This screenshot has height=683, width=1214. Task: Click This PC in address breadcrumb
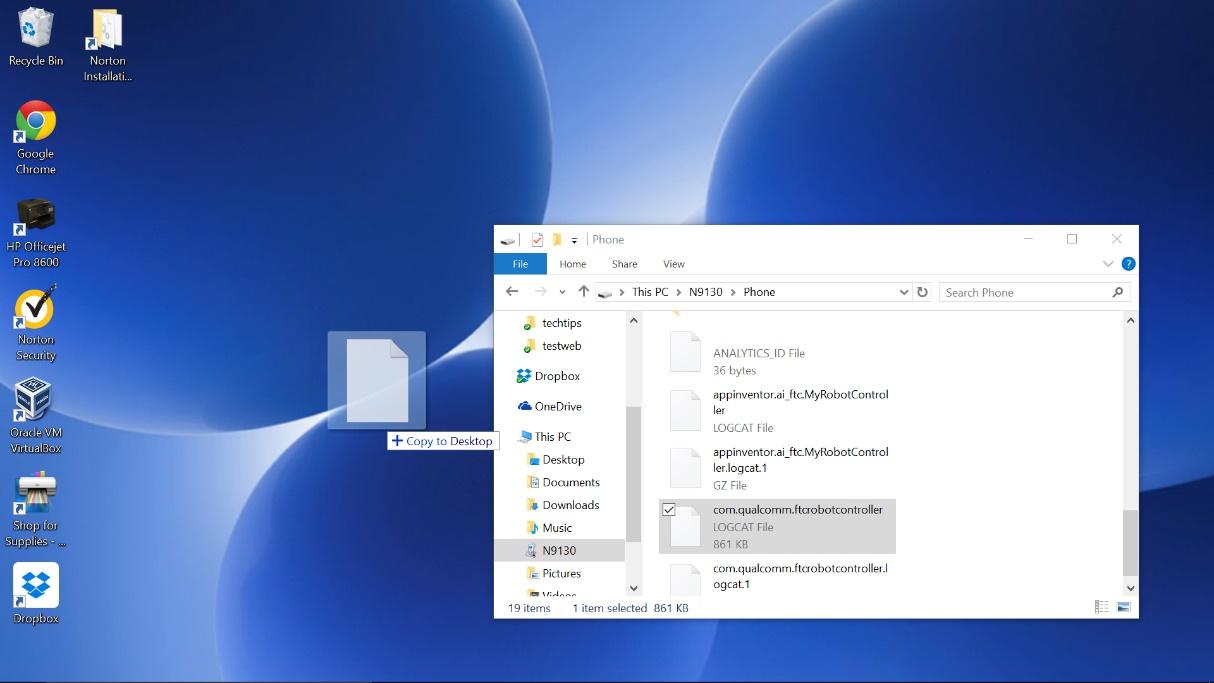click(x=650, y=292)
